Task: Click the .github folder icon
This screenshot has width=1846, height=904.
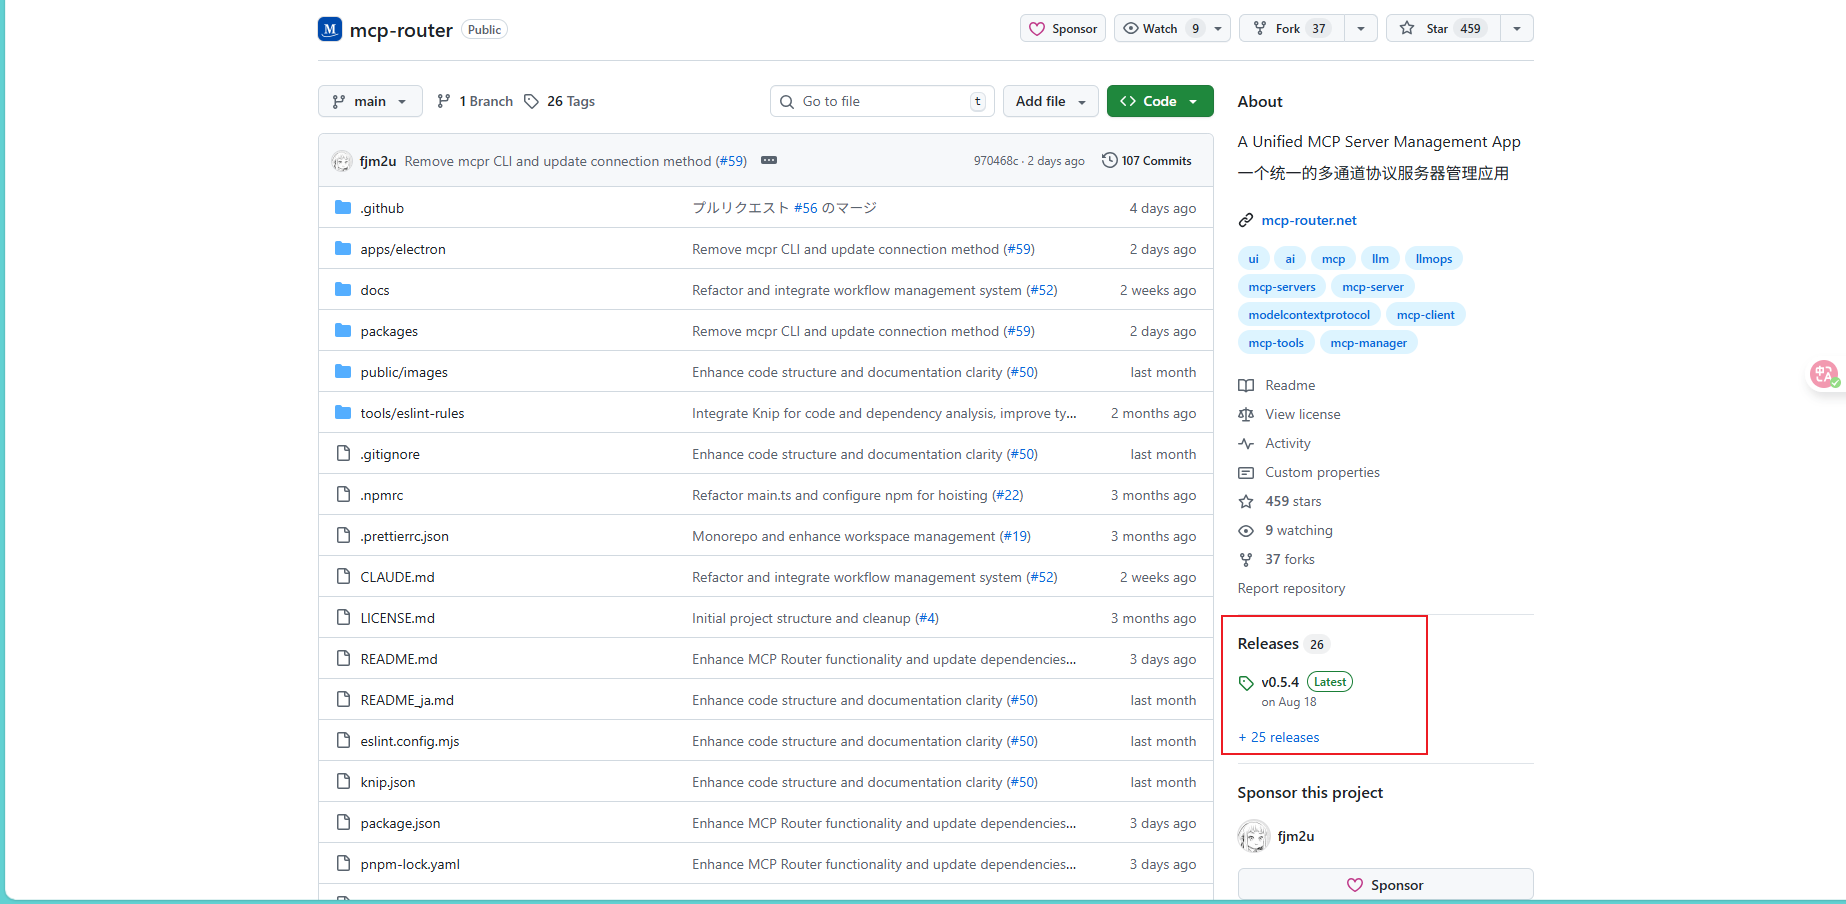Action: [x=343, y=207]
